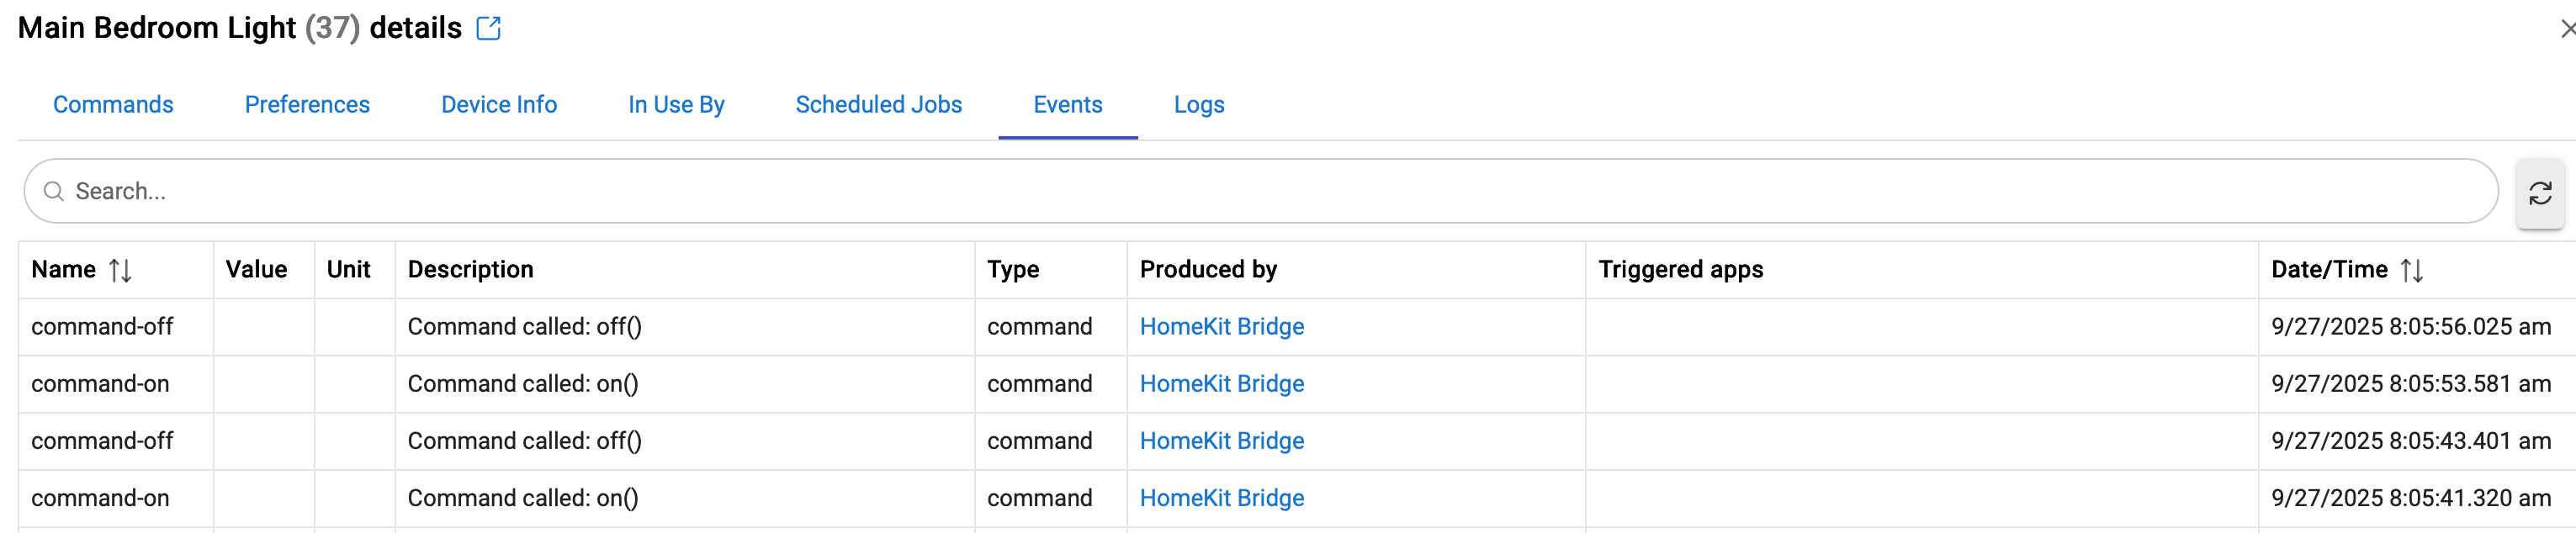Click the Produced by column header
2576x533 pixels.
point(1207,270)
